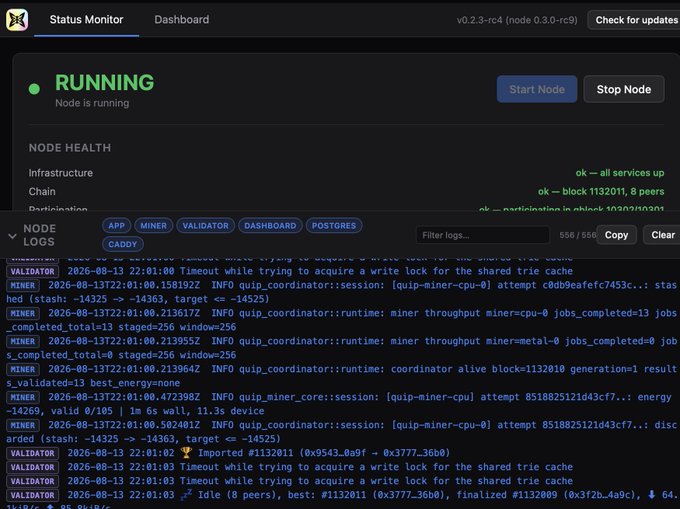Screen dimensions: 680x509
Task: Click Check for updates button
Action: pyautogui.click(x=634, y=20)
